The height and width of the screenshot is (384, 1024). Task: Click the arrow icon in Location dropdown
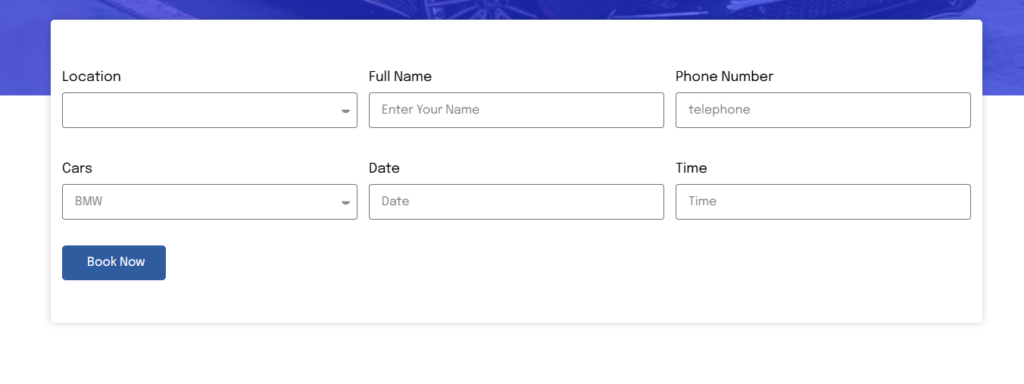point(345,111)
